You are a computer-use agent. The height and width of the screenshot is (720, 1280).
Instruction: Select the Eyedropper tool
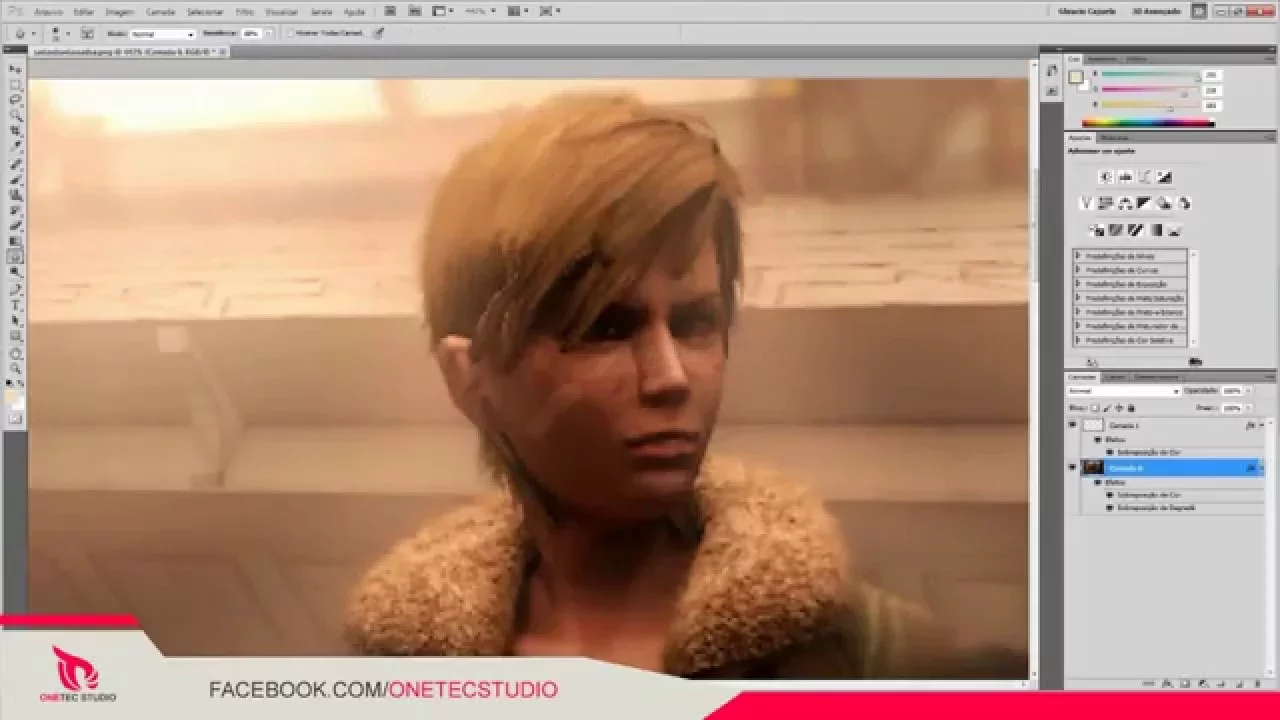point(16,146)
